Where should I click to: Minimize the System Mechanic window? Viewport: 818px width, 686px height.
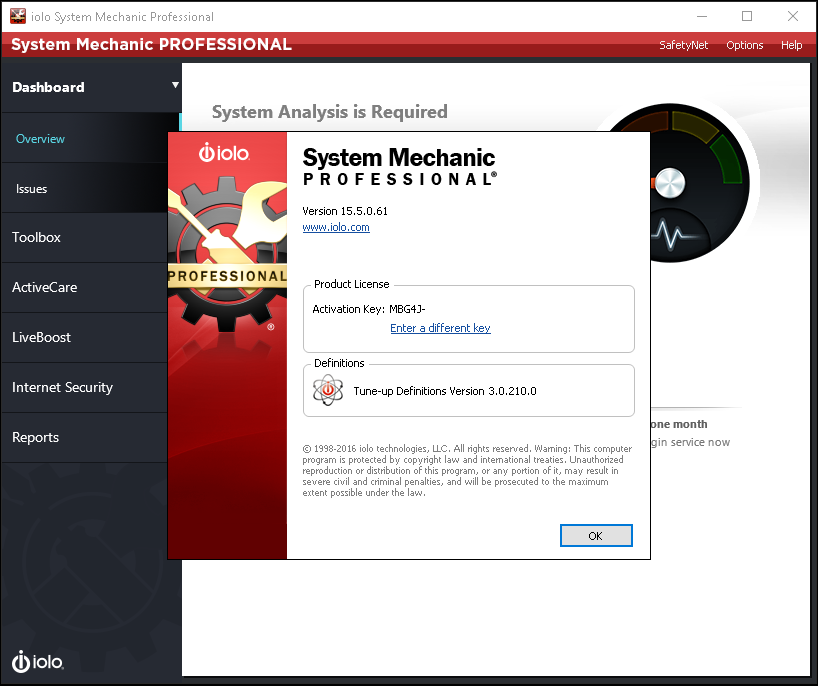click(x=702, y=17)
